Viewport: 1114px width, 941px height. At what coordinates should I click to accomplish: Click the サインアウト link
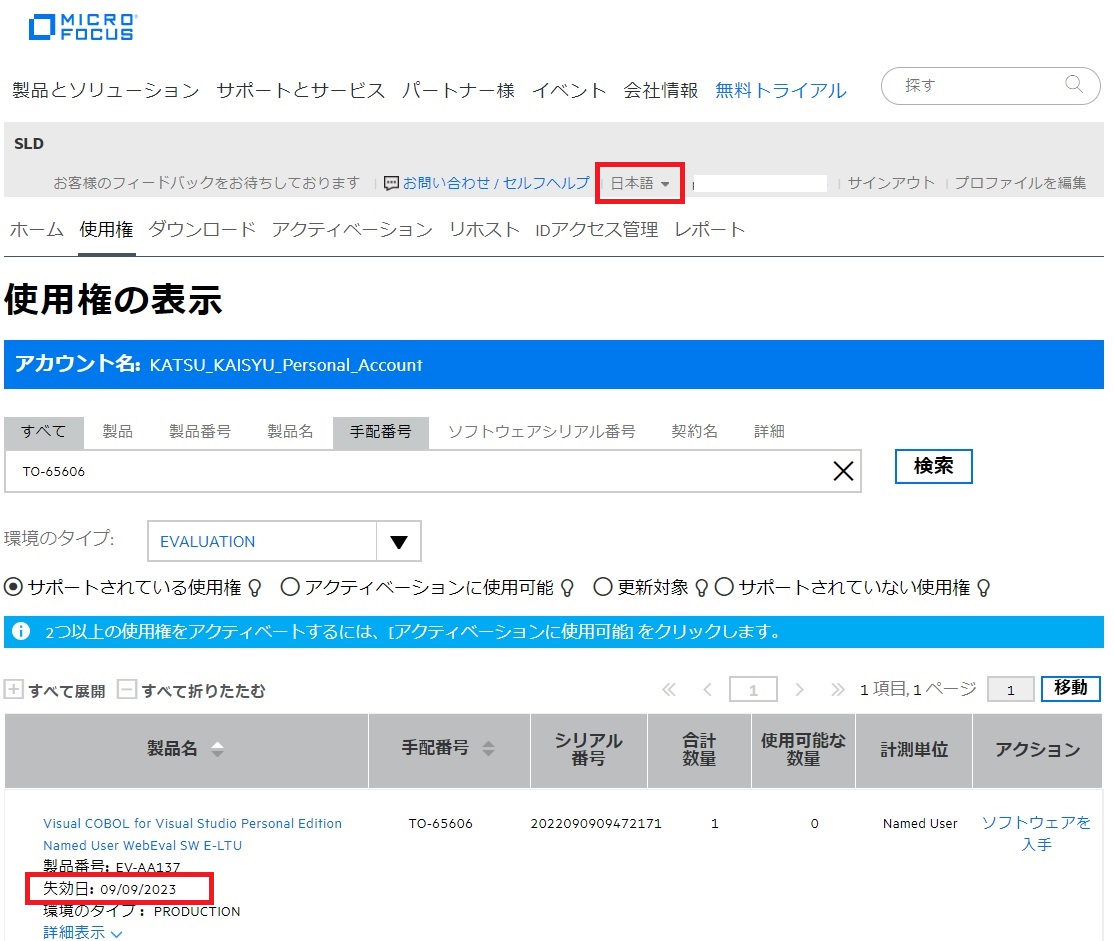tap(891, 183)
